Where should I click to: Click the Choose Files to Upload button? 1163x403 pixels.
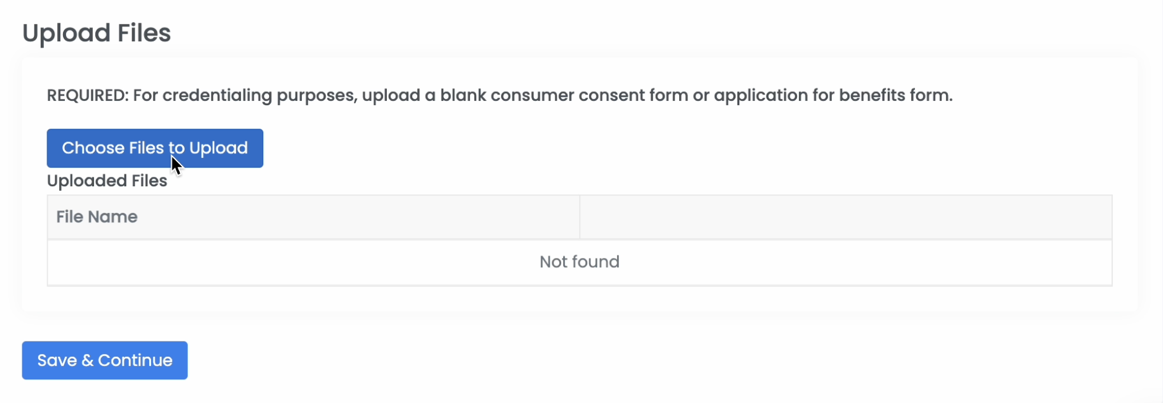point(154,148)
